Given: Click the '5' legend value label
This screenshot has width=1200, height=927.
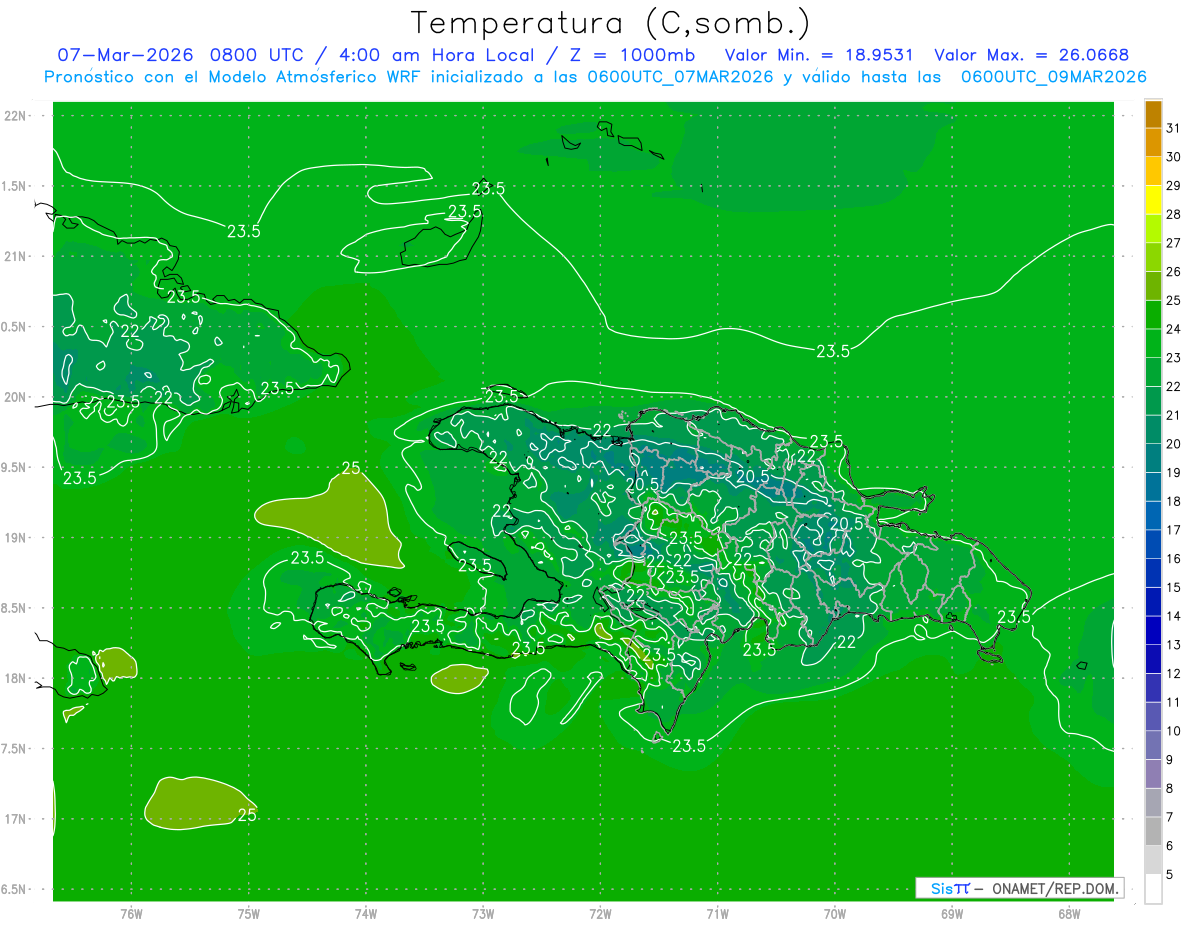Looking at the screenshot, I should coord(1169,875).
